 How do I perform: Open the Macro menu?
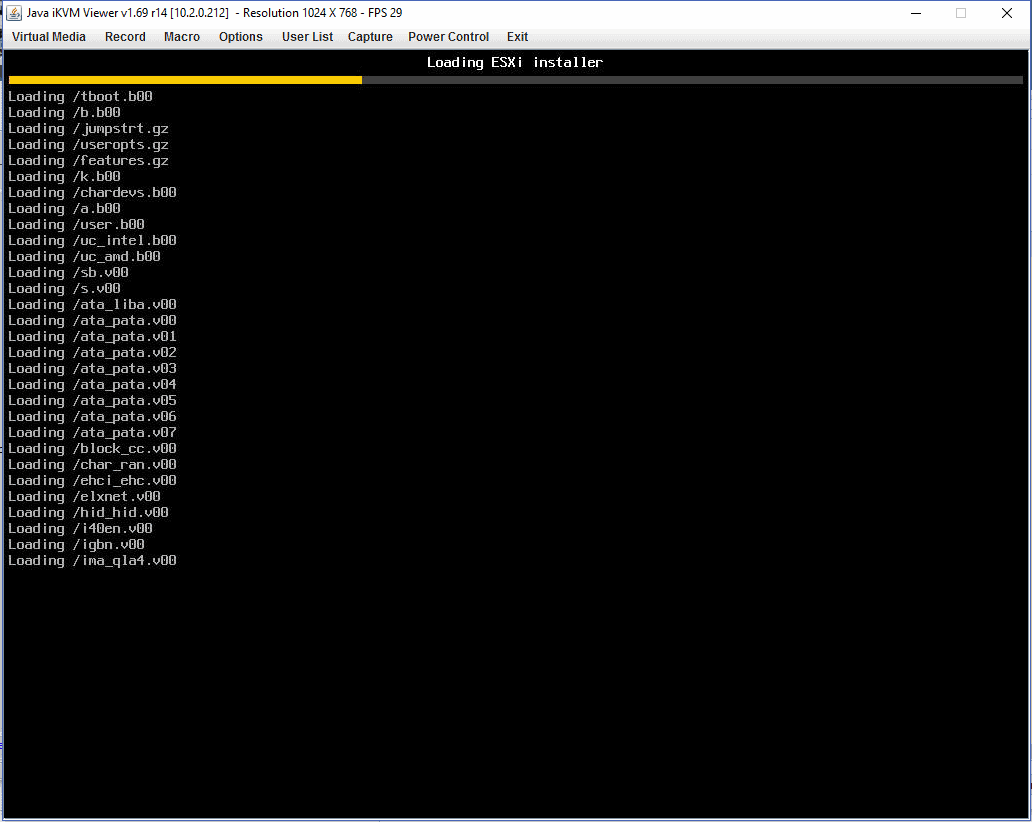pos(182,37)
